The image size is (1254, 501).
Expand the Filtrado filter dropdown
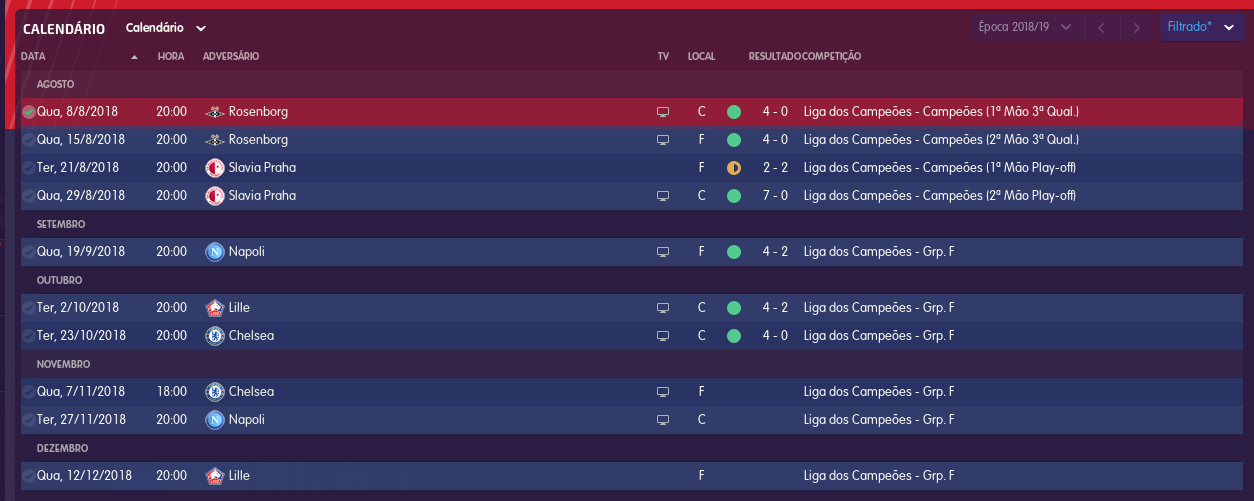tap(1201, 27)
